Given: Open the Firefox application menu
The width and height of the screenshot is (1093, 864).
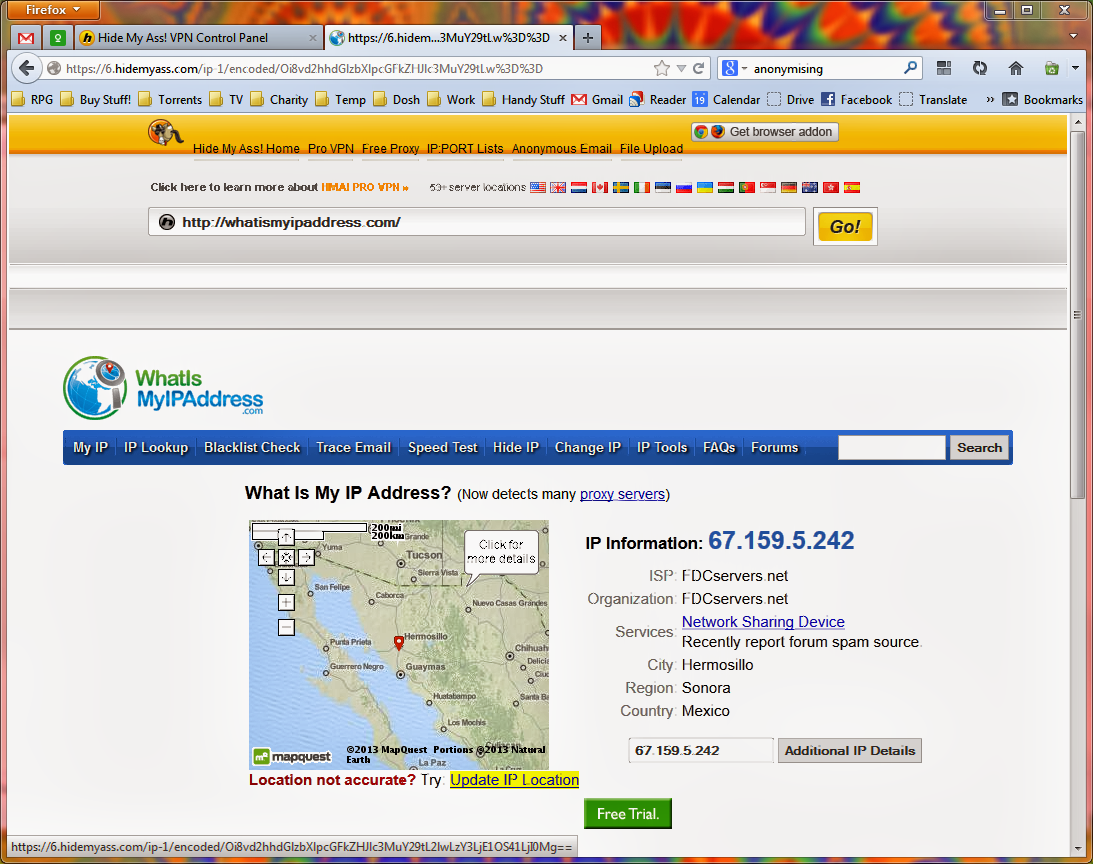Looking at the screenshot, I should [53, 10].
